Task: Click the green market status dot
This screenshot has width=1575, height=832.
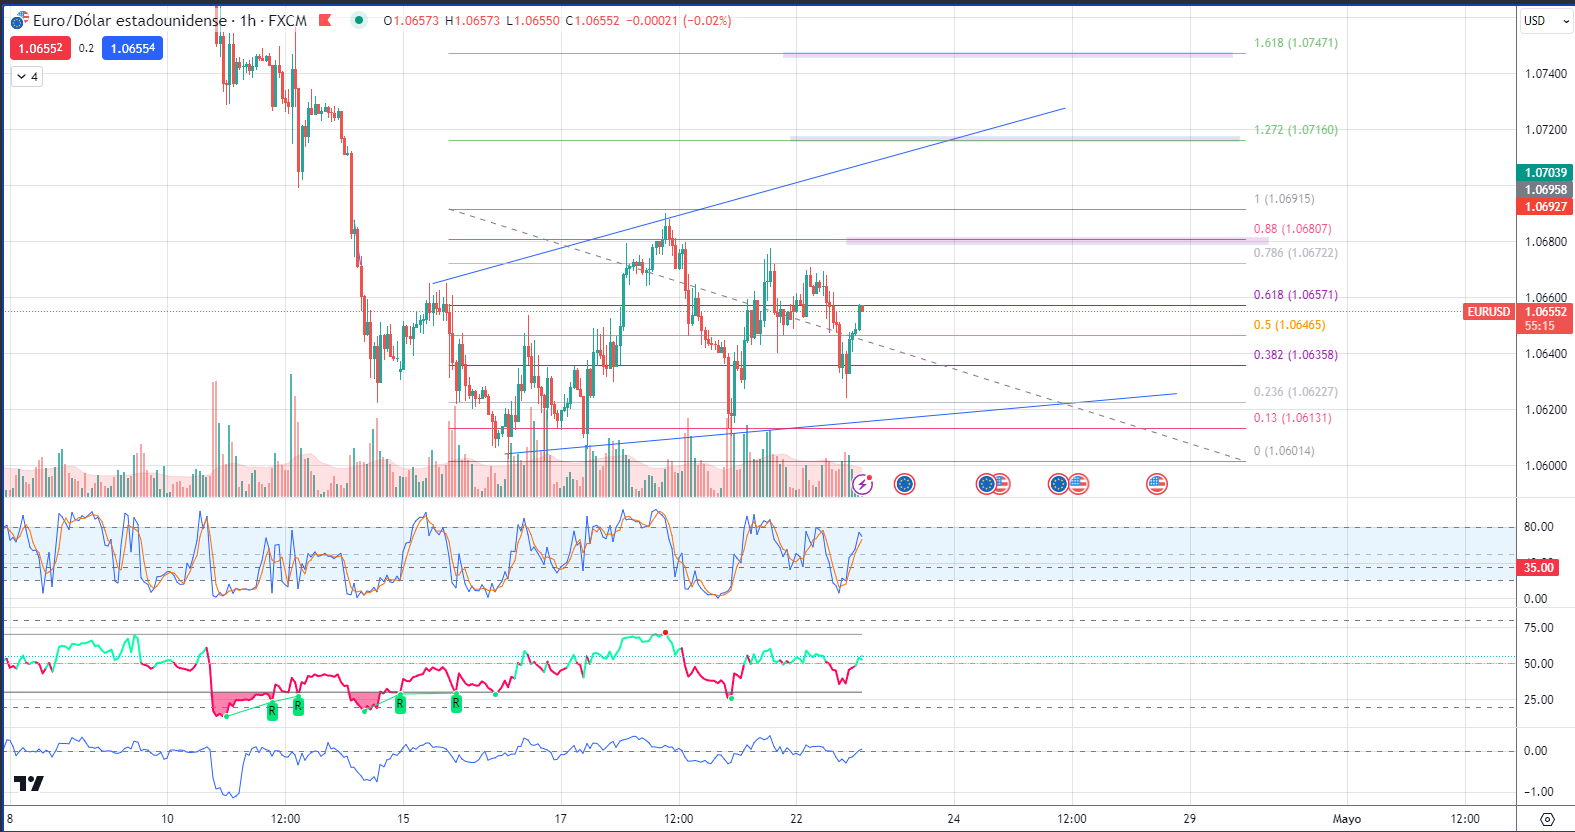Action: [359, 20]
